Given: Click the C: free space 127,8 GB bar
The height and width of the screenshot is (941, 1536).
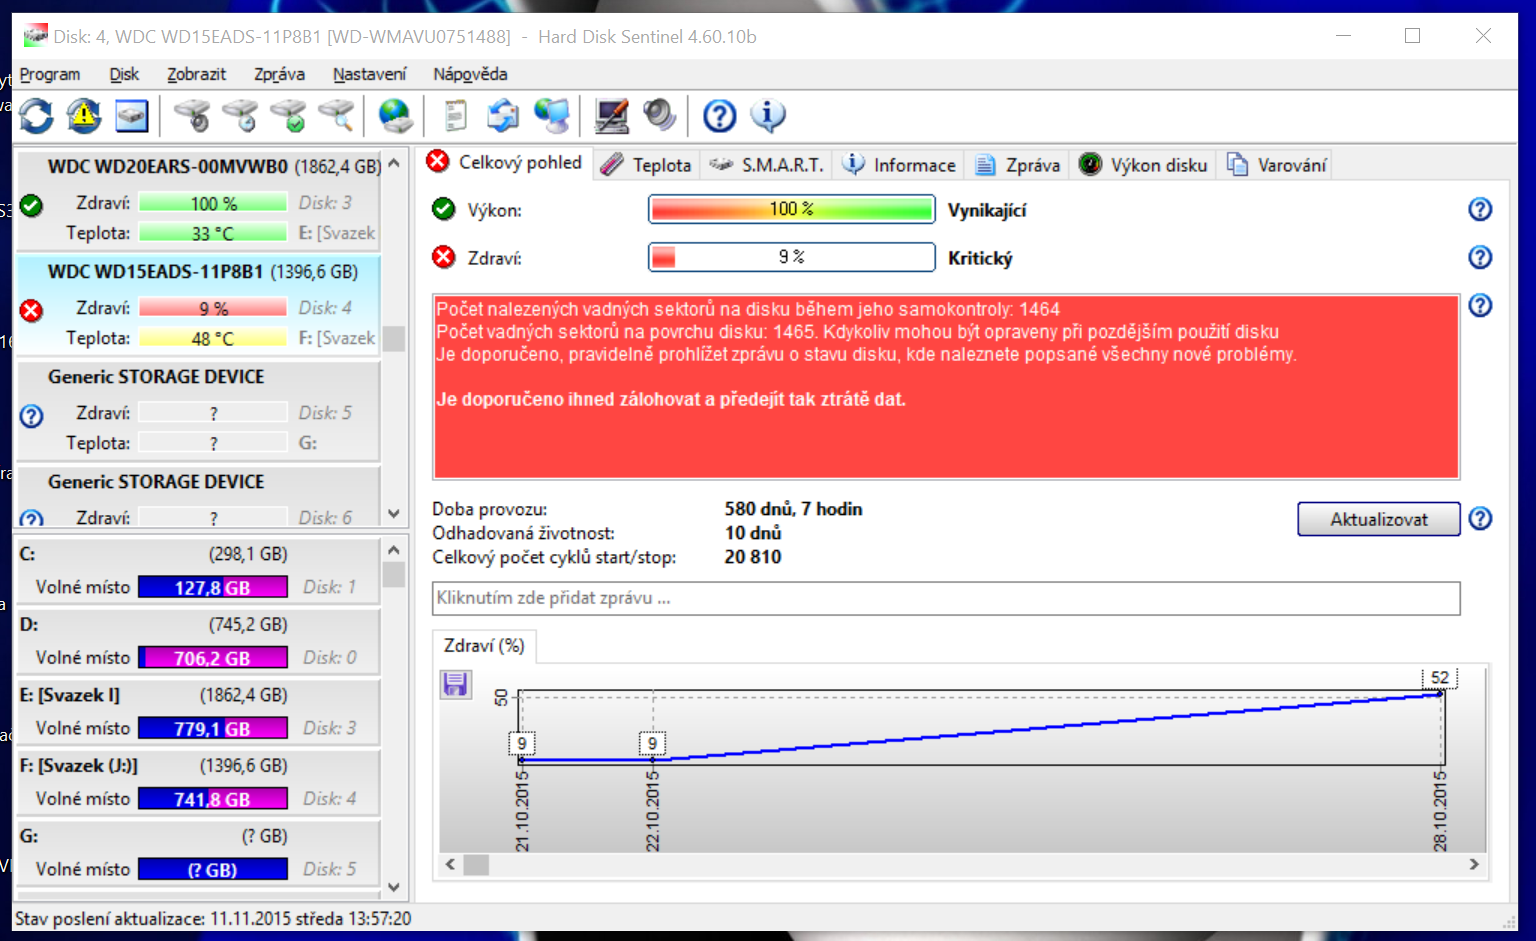Looking at the screenshot, I should tap(212, 588).
